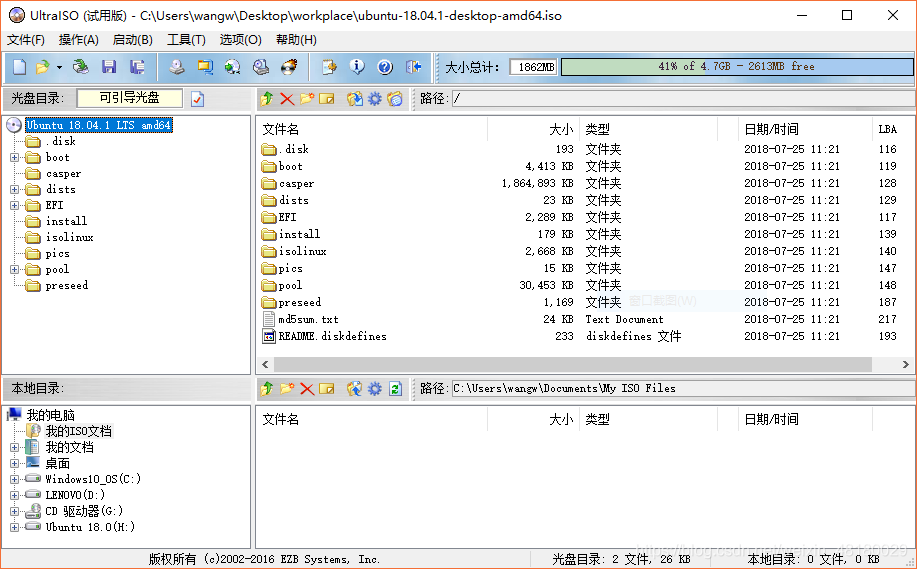Select README.diskdefines in the file list

[332, 336]
